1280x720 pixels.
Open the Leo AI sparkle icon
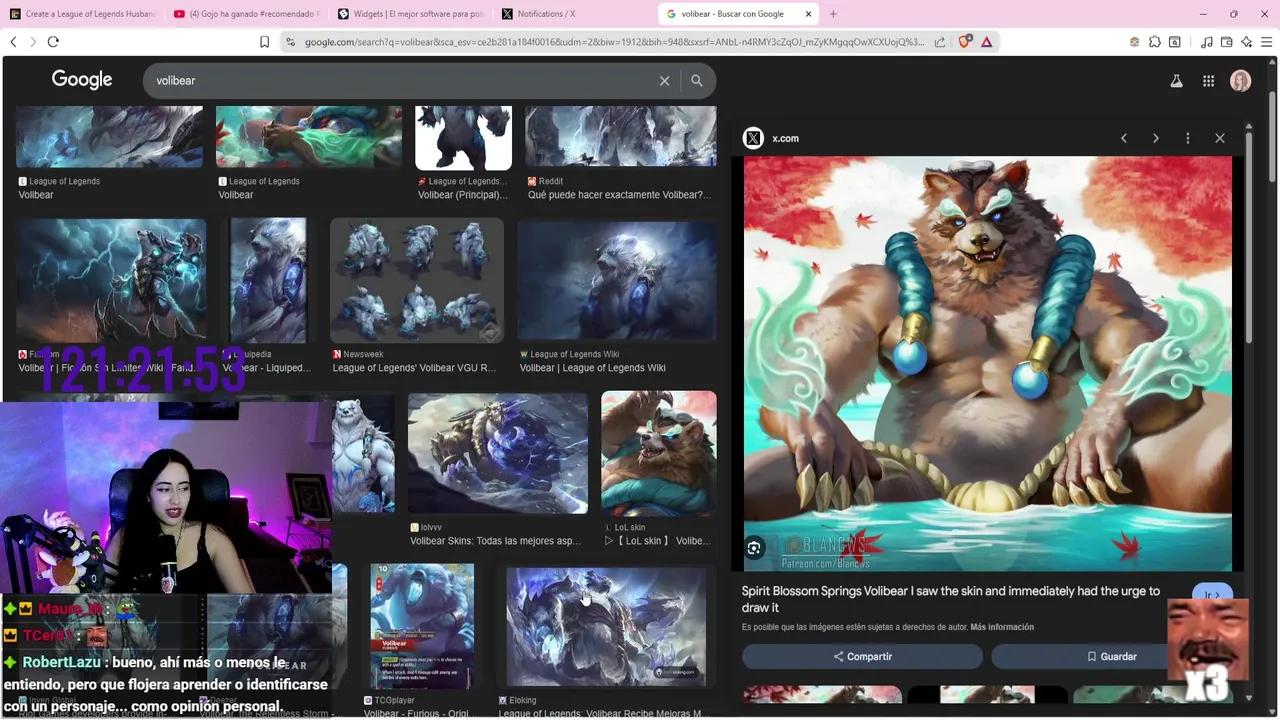(1246, 42)
